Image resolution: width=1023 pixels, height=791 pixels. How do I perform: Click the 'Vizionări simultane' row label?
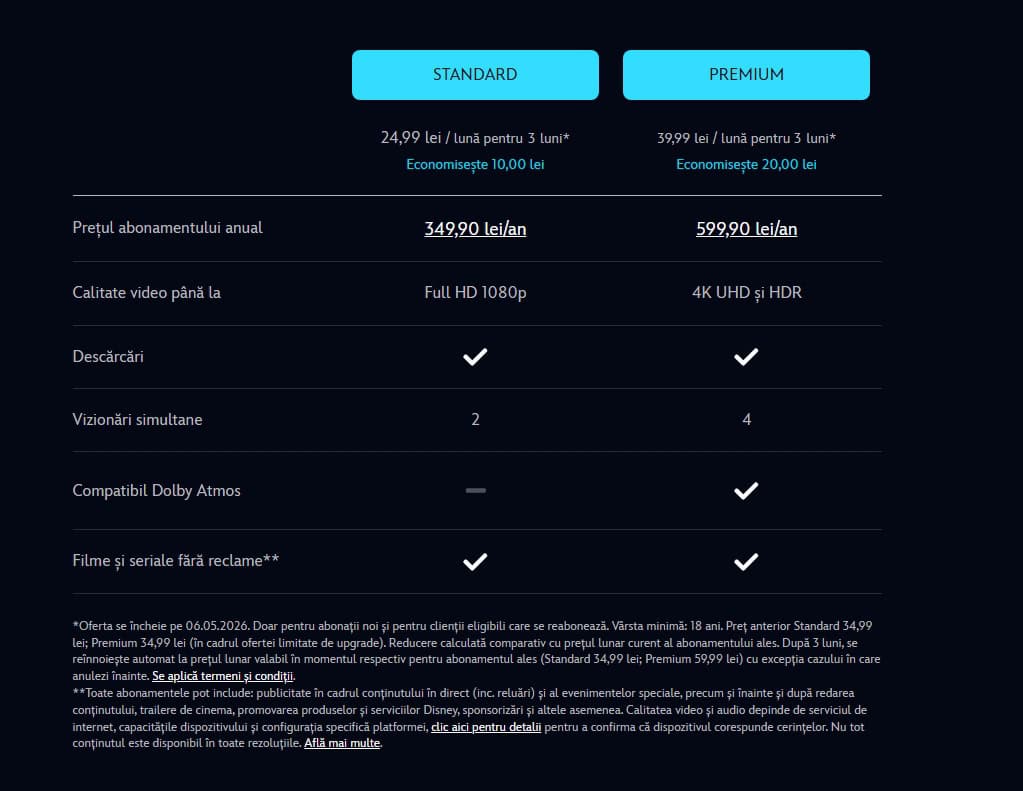137,419
